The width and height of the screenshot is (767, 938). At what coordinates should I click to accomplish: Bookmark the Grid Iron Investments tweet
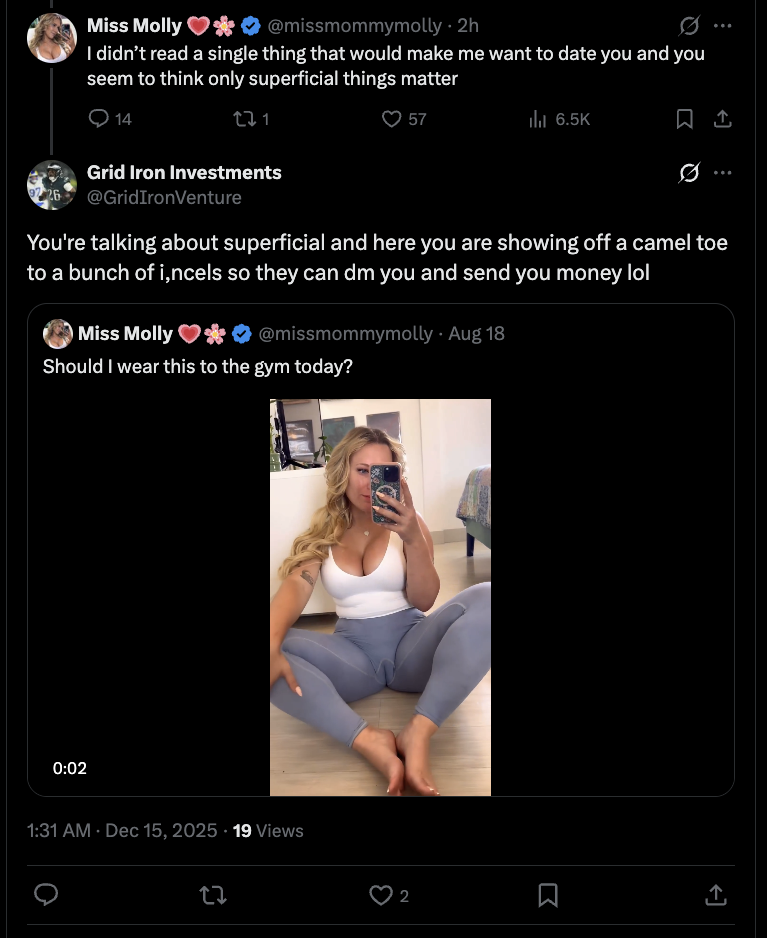548,895
